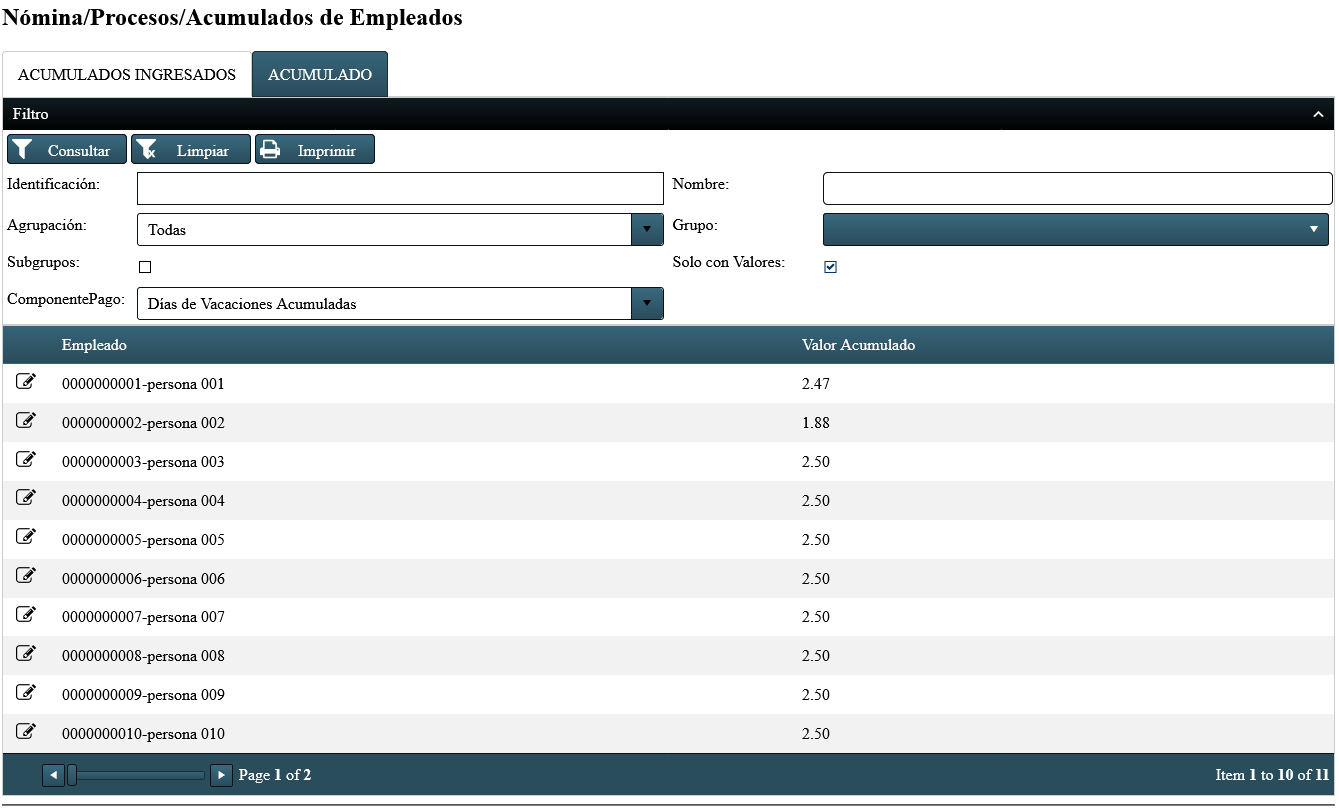Sort by Valor Acumulado column header

[858, 345]
